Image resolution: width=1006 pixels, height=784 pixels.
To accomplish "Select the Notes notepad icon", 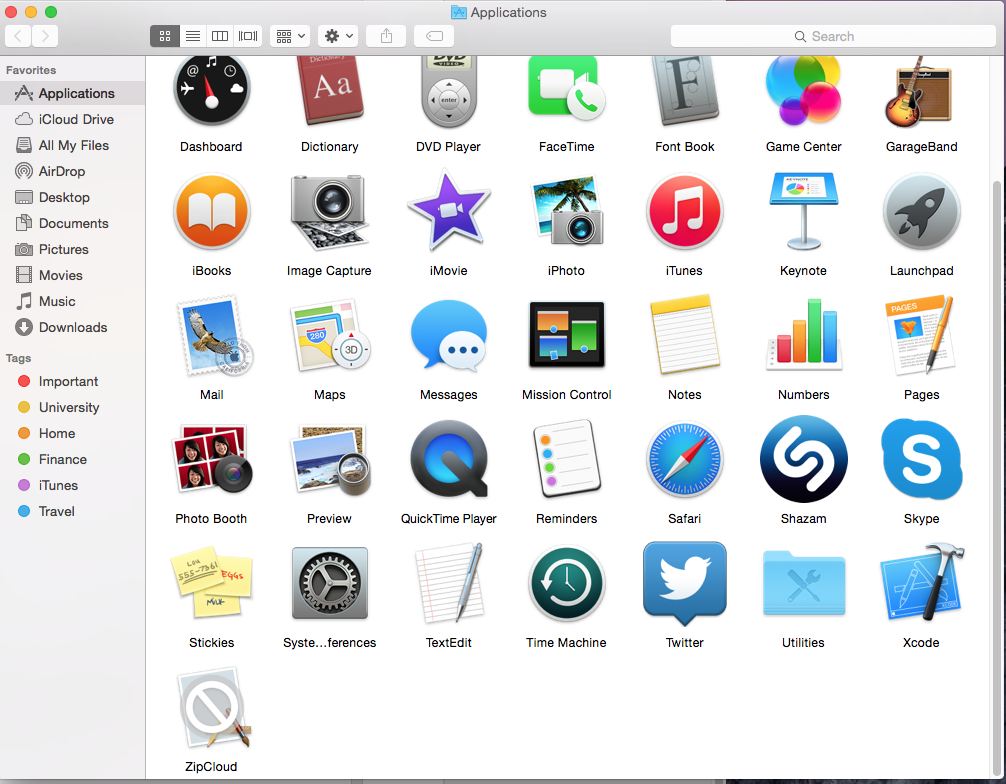I will (685, 334).
